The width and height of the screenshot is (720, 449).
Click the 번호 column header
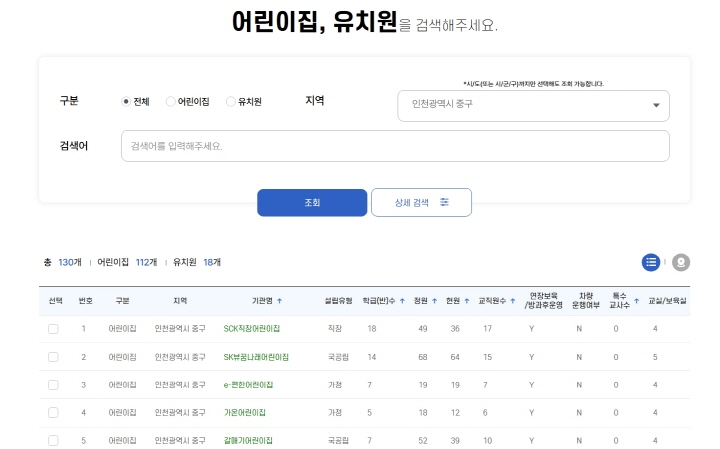(85, 301)
